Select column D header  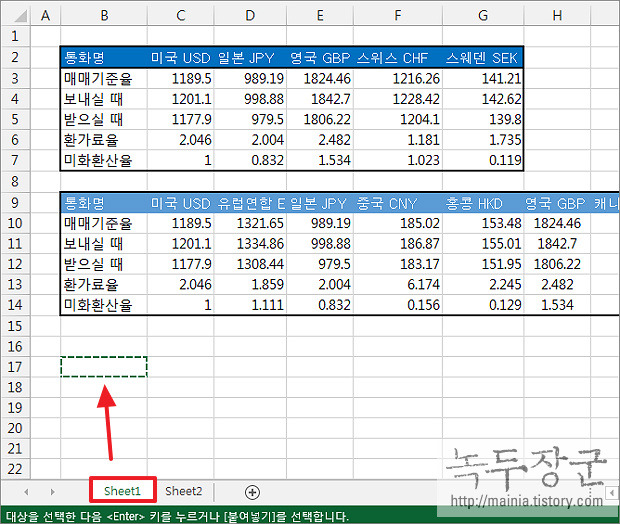pyautogui.click(x=250, y=16)
